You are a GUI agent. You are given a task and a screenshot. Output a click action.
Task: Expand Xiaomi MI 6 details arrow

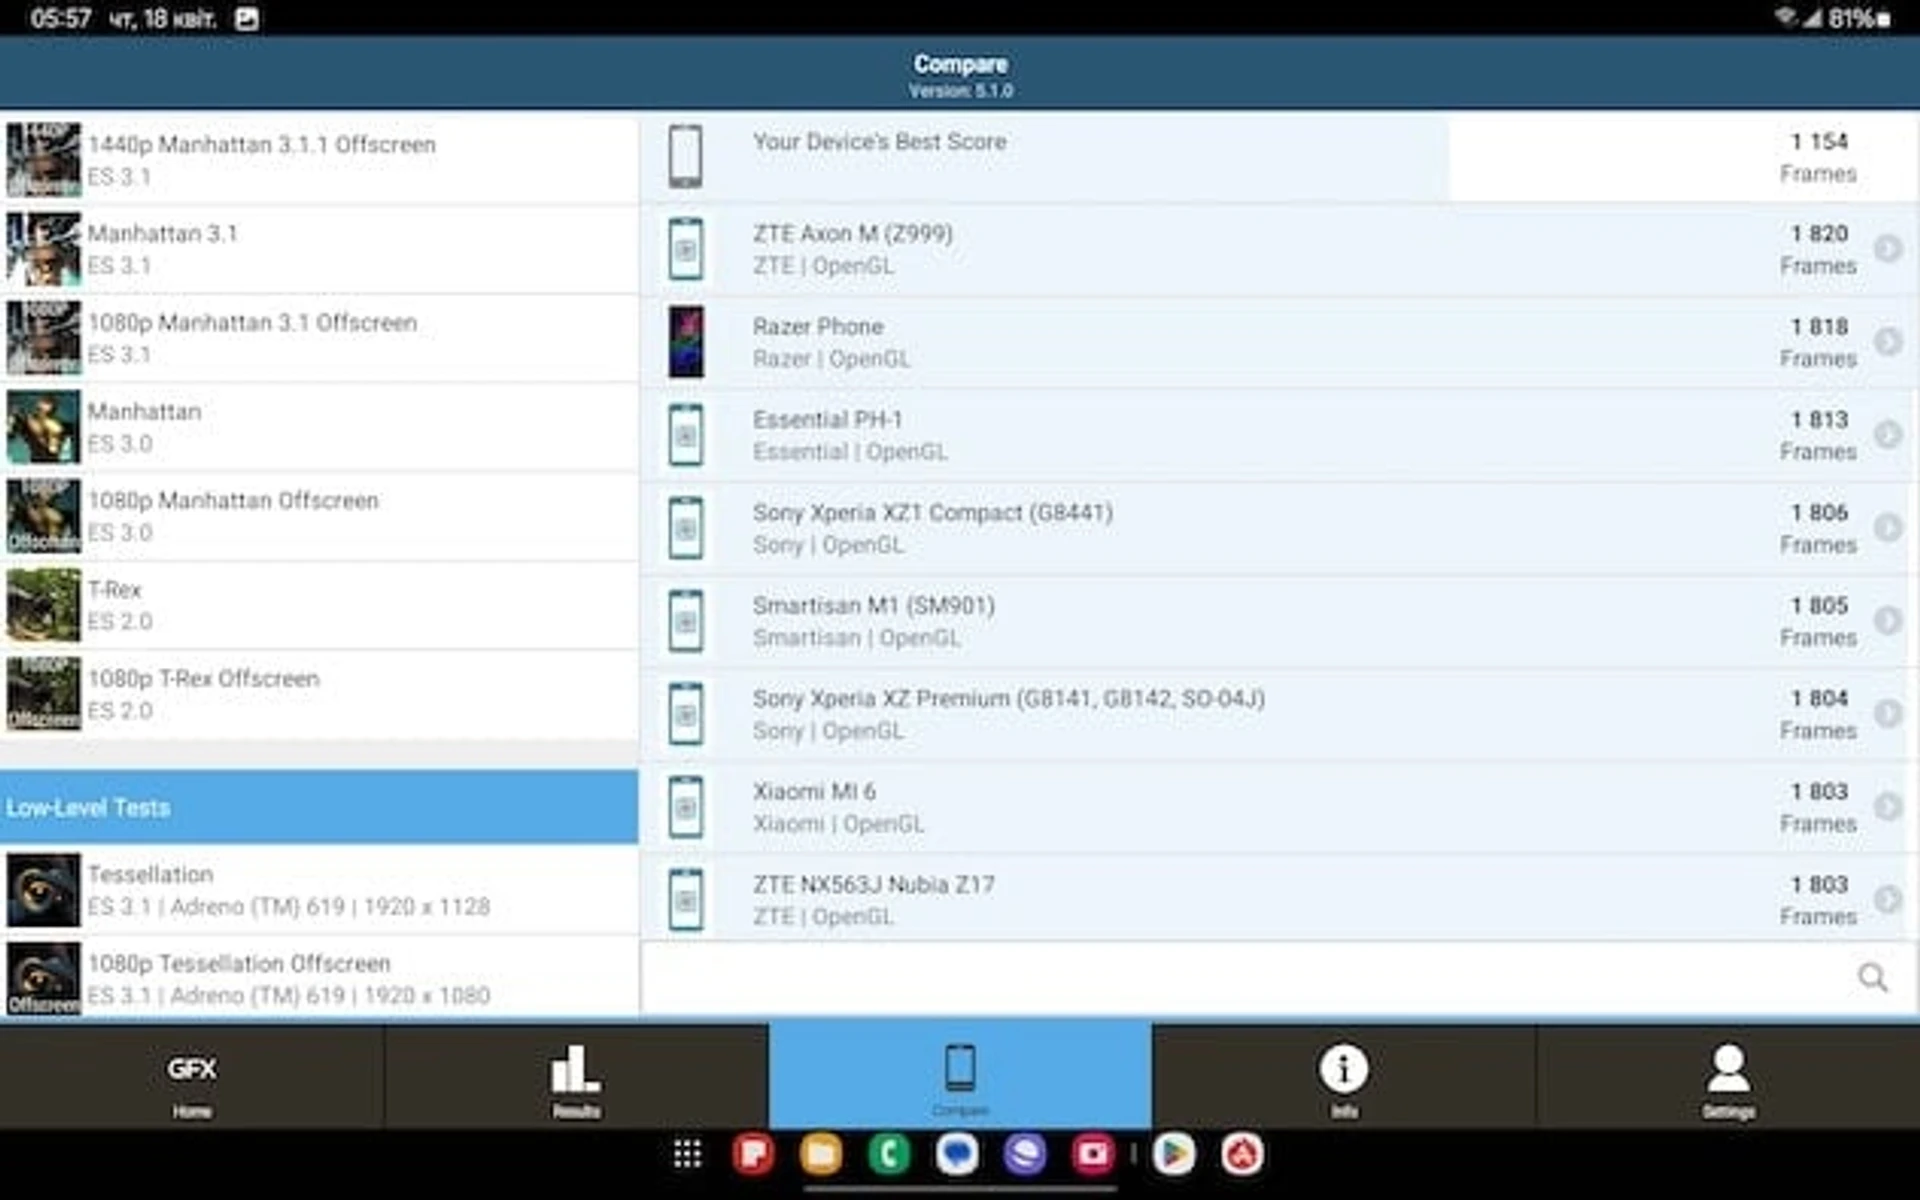[x=1887, y=807]
